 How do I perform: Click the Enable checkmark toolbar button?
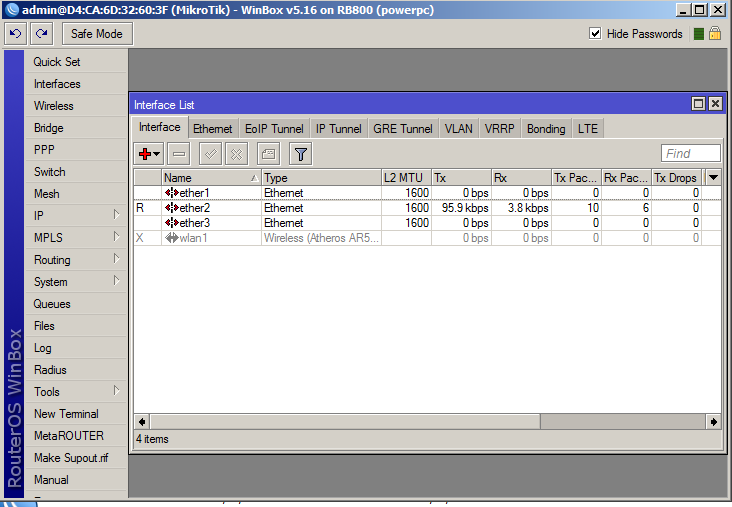pos(211,154)
